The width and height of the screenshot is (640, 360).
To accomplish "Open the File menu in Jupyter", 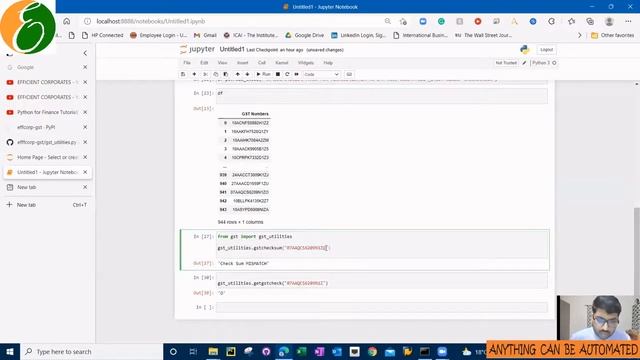I will point(187,63).
